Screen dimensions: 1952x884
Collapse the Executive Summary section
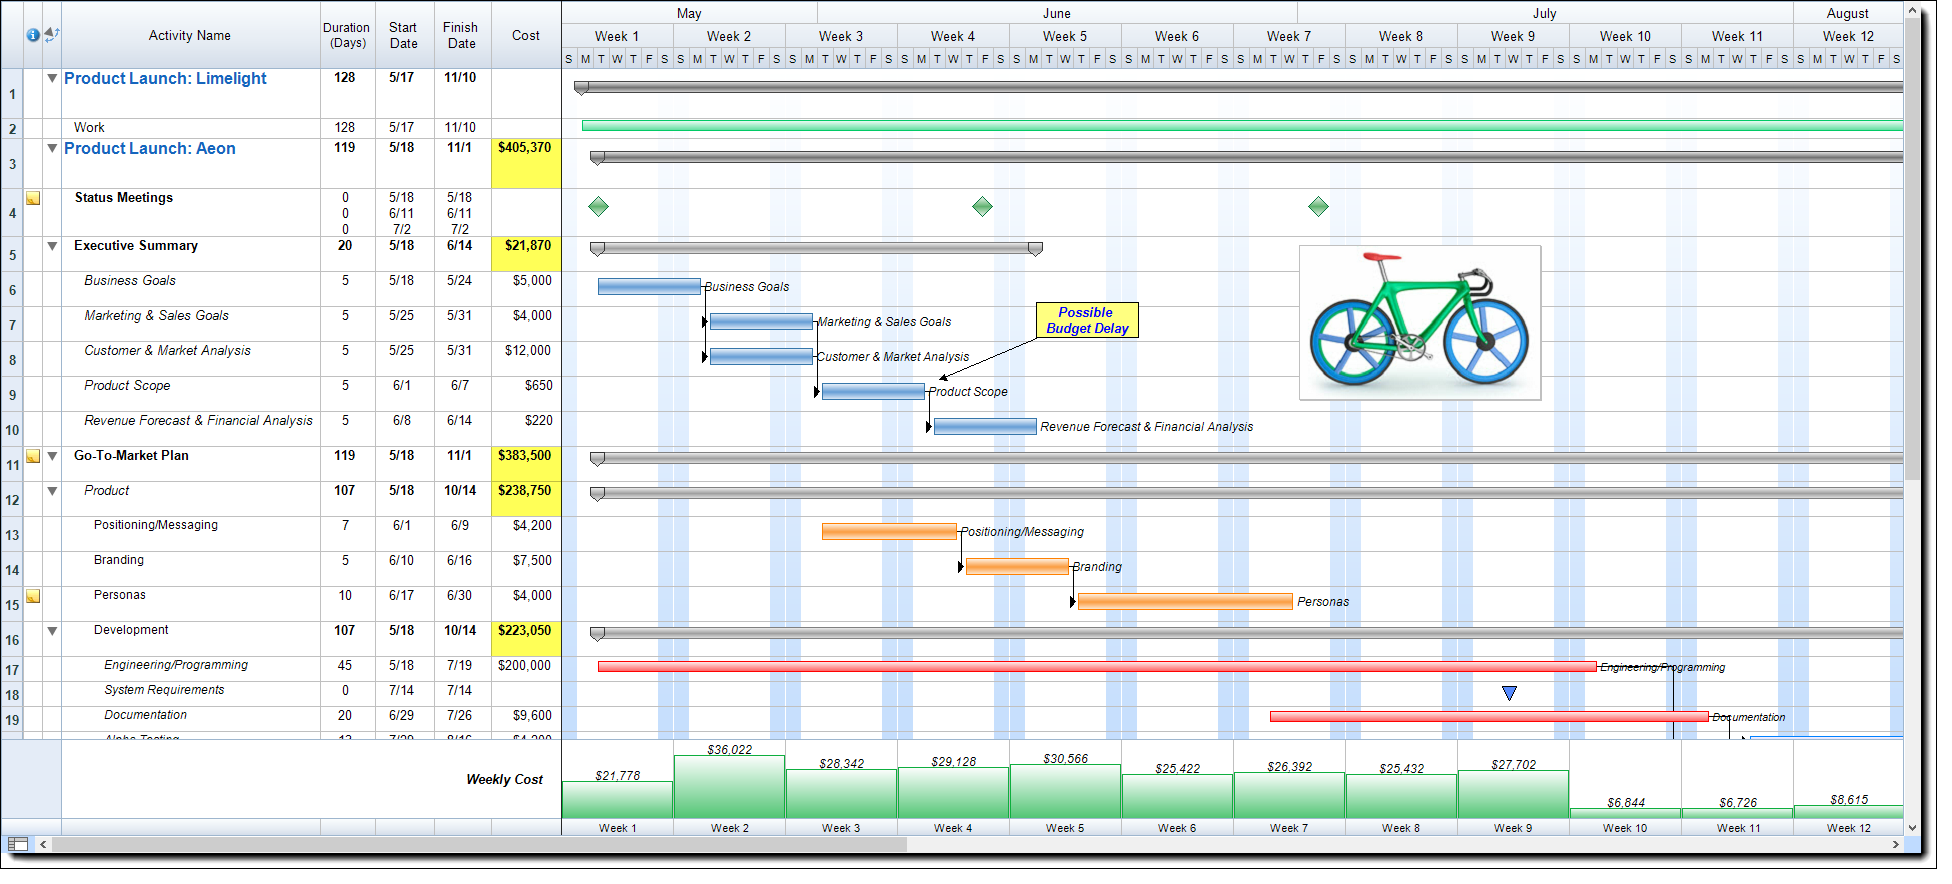tap(52, 246)
